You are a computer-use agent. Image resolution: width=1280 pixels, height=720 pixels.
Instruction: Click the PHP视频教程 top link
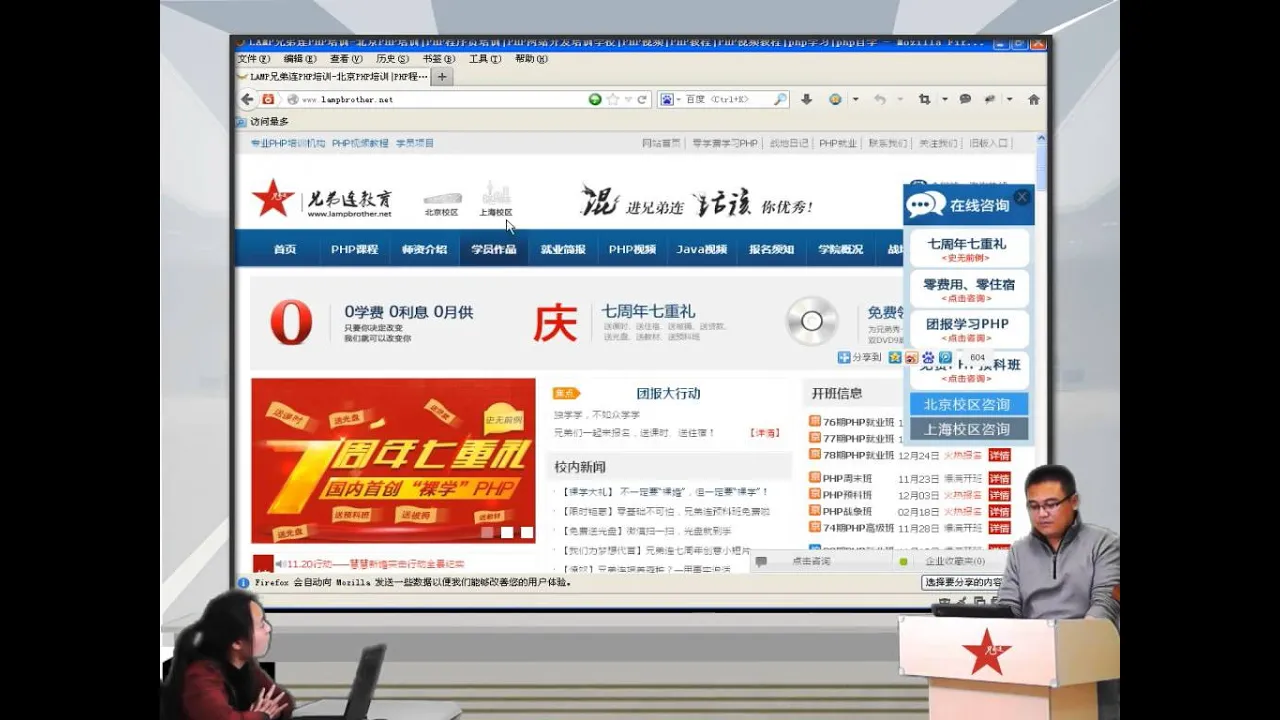tap(360, 143)
